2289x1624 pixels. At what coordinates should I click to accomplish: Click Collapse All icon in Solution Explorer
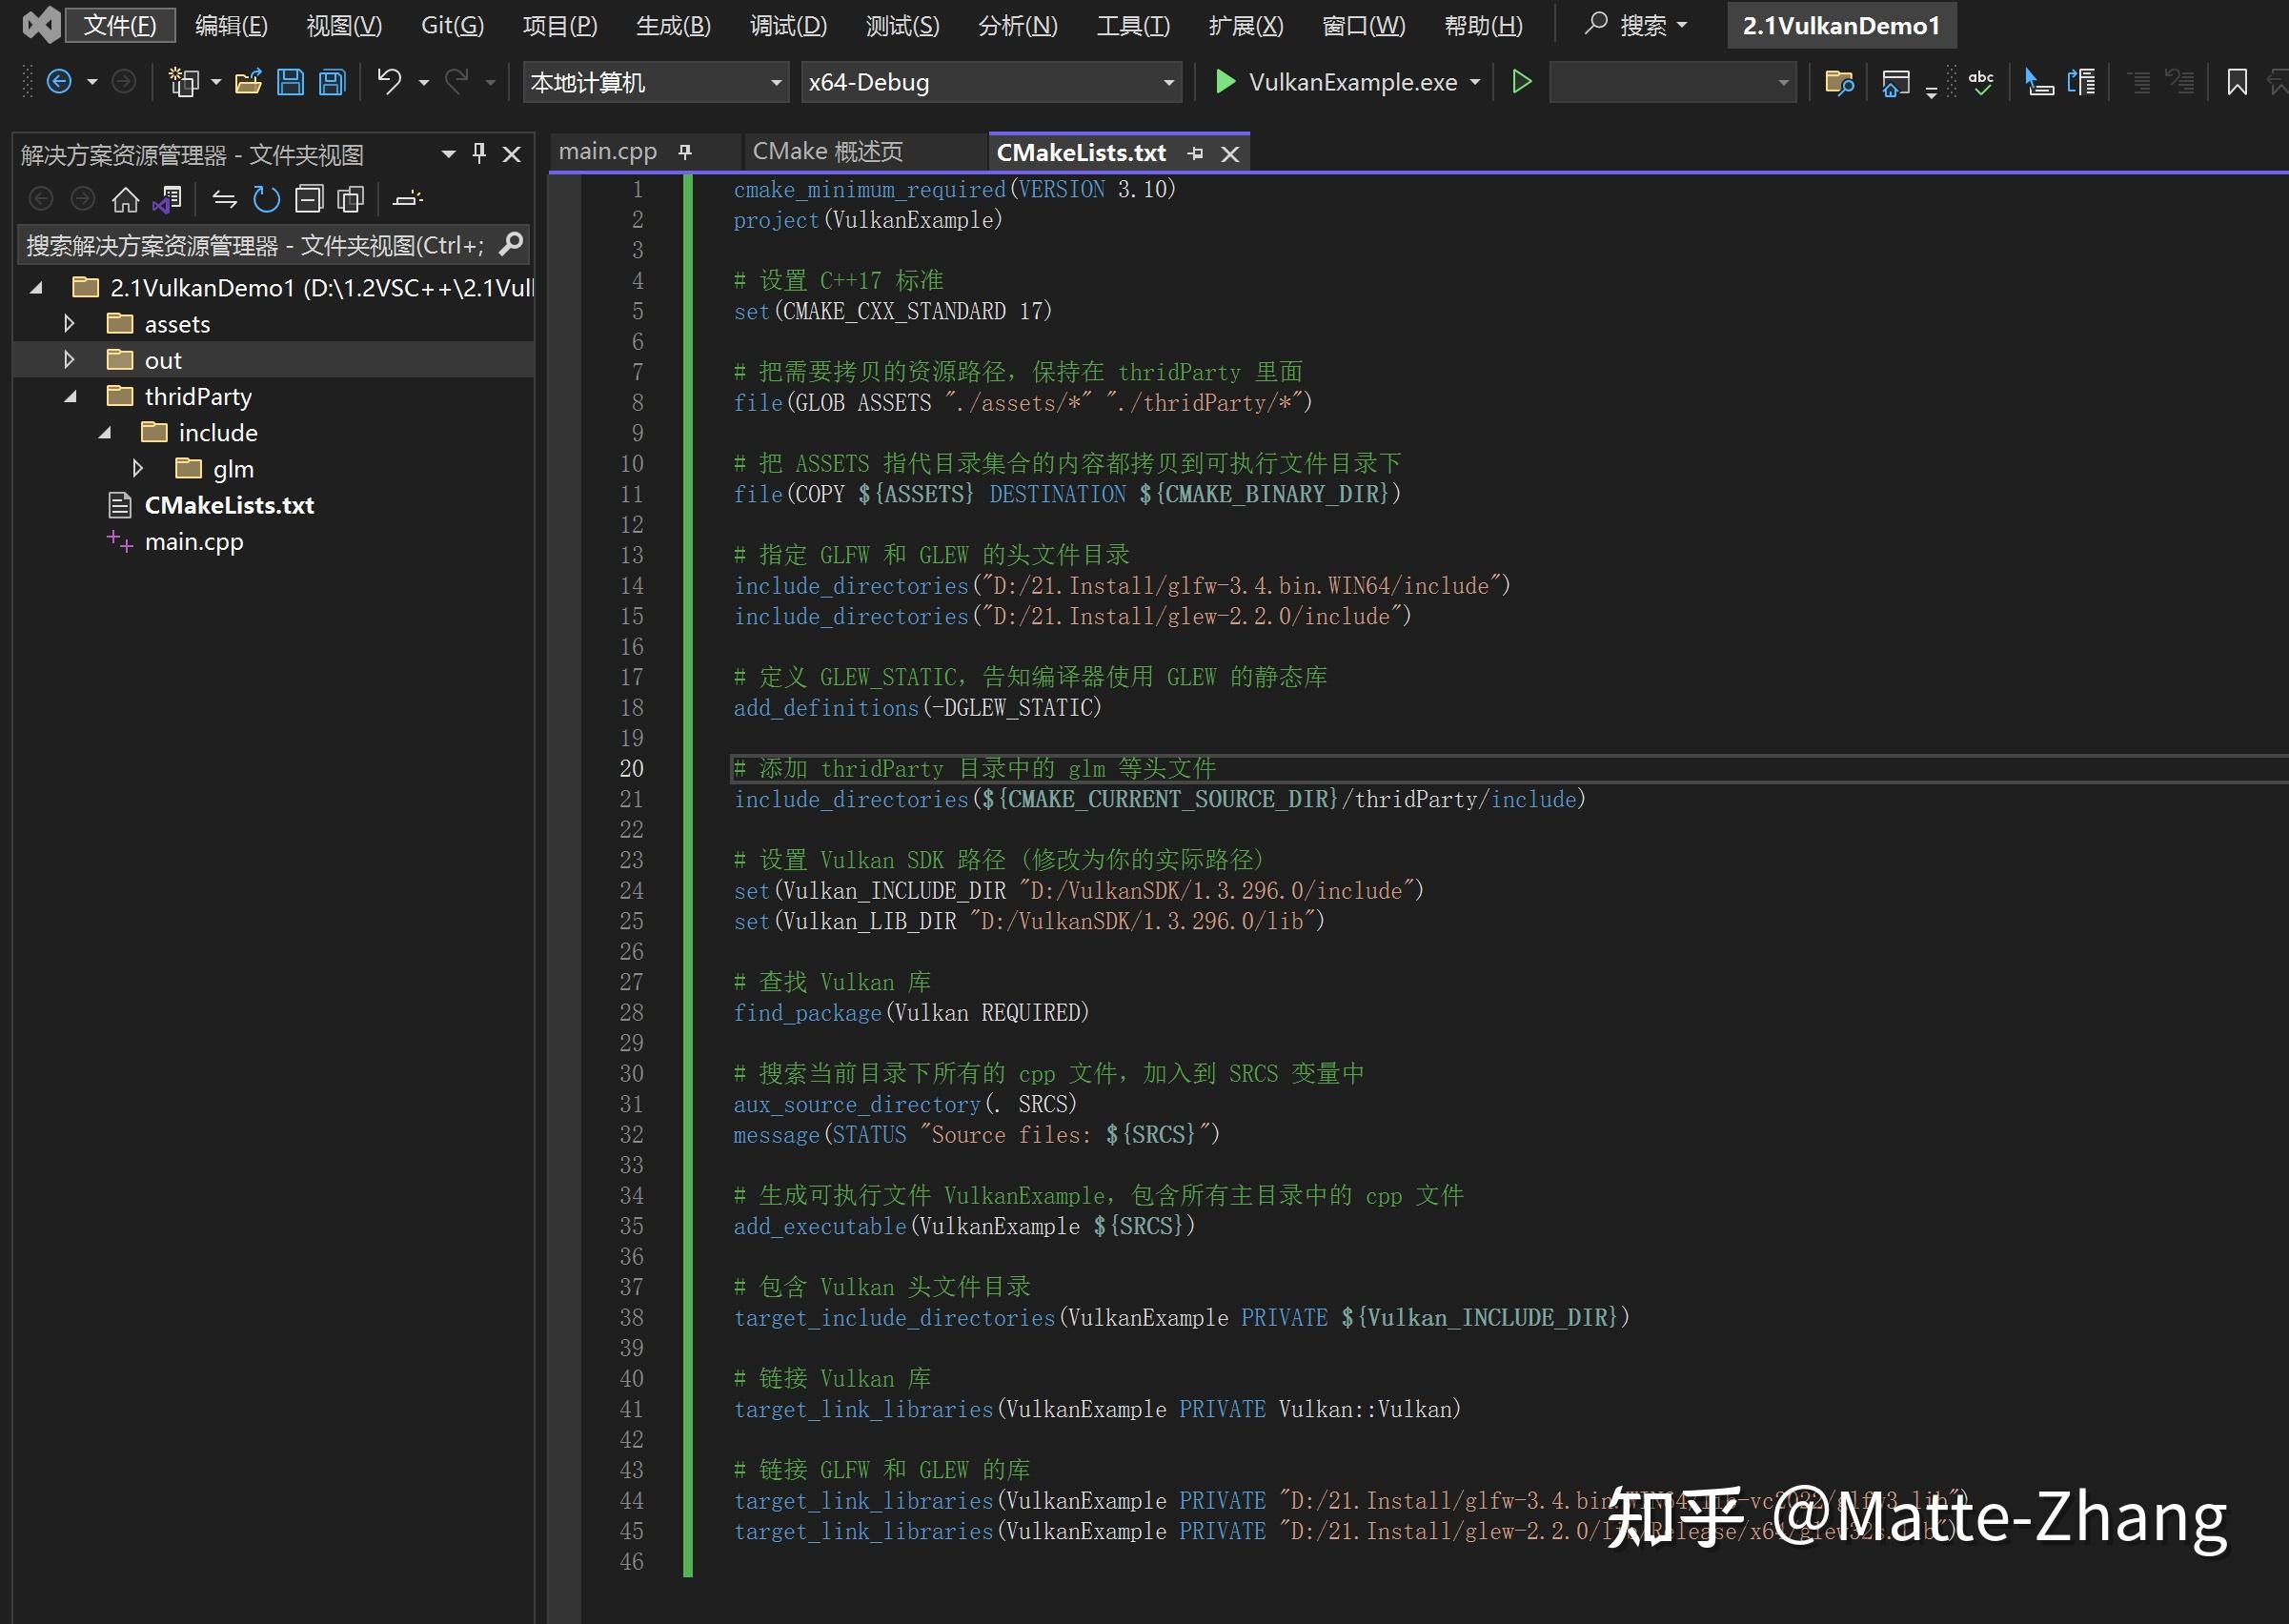click(309, 199)
